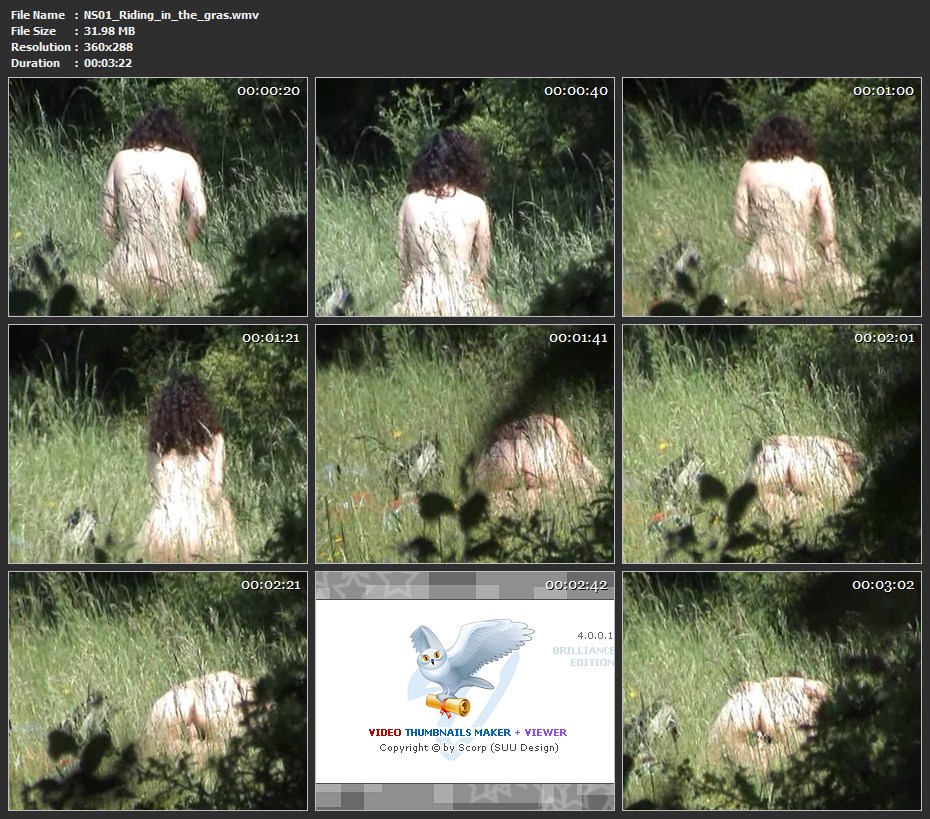The image size is (930, 819).
Task: Open the thumbnail at 00:02:21
Action: [158, 690]
